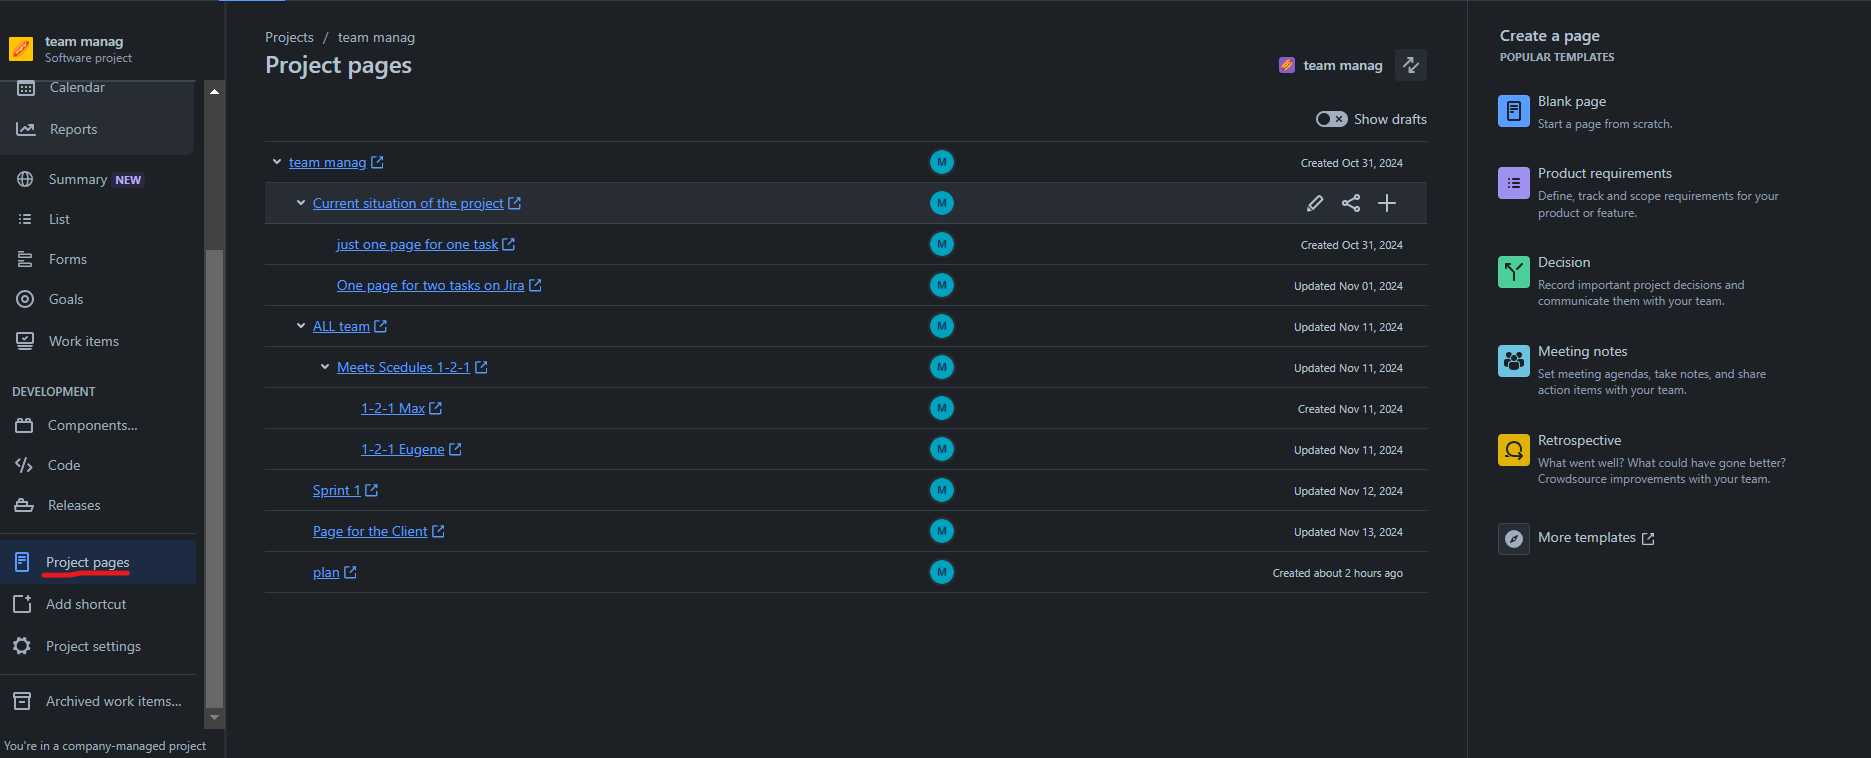This screenshot has width=1871, height=758.
Task: Click the Projects breadcrumb
Action: click(289, 37)
